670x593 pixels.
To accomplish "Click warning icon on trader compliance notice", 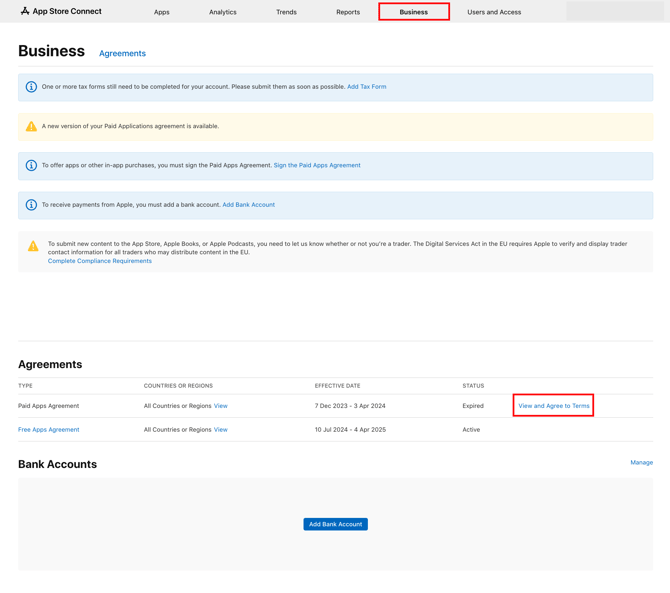I will click(x=33, y=246).
